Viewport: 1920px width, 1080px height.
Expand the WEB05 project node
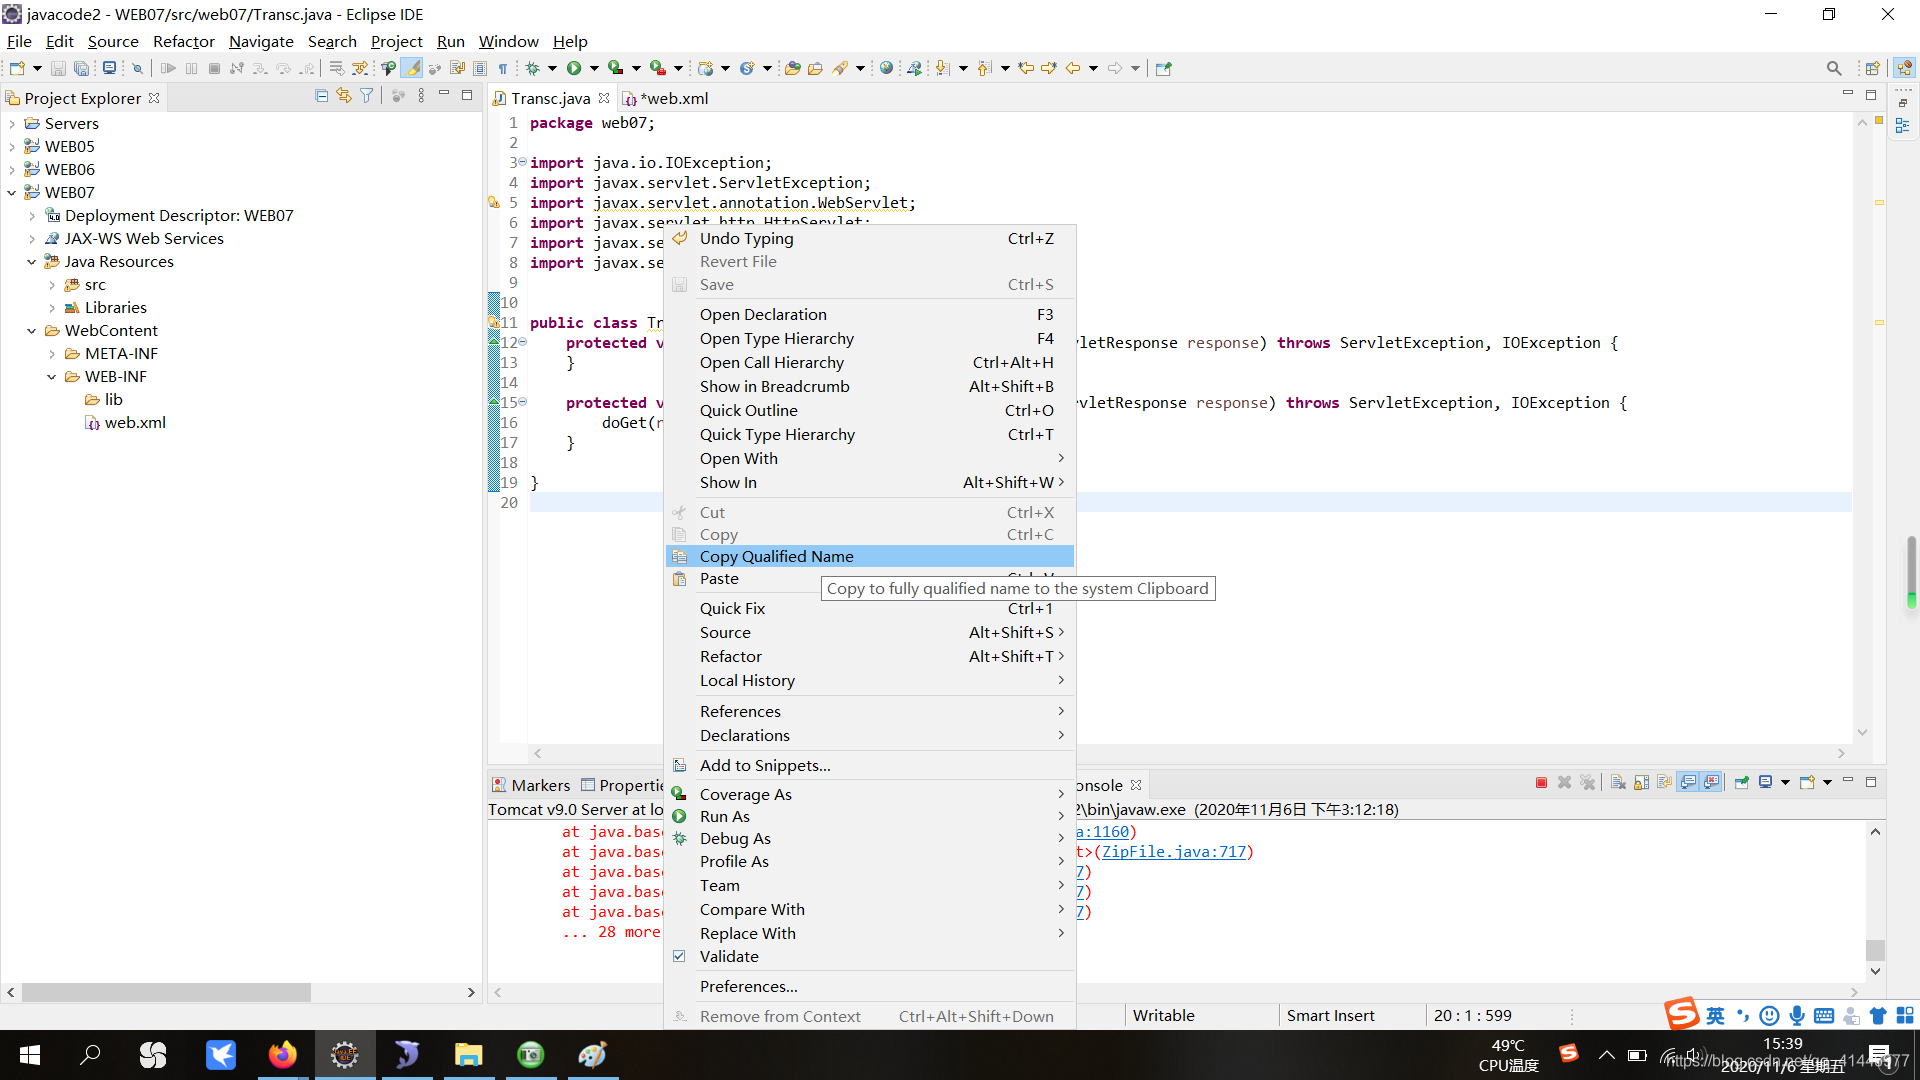[11, 147]
